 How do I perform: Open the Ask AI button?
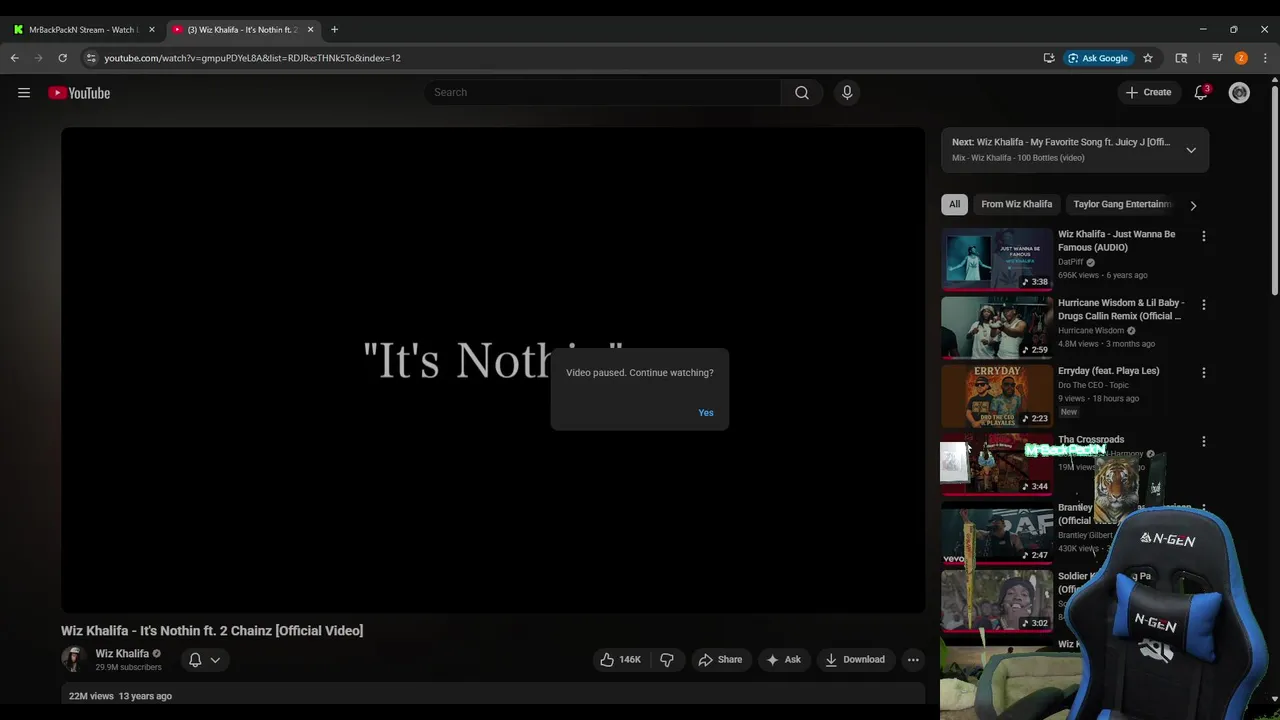click(783, 660)
